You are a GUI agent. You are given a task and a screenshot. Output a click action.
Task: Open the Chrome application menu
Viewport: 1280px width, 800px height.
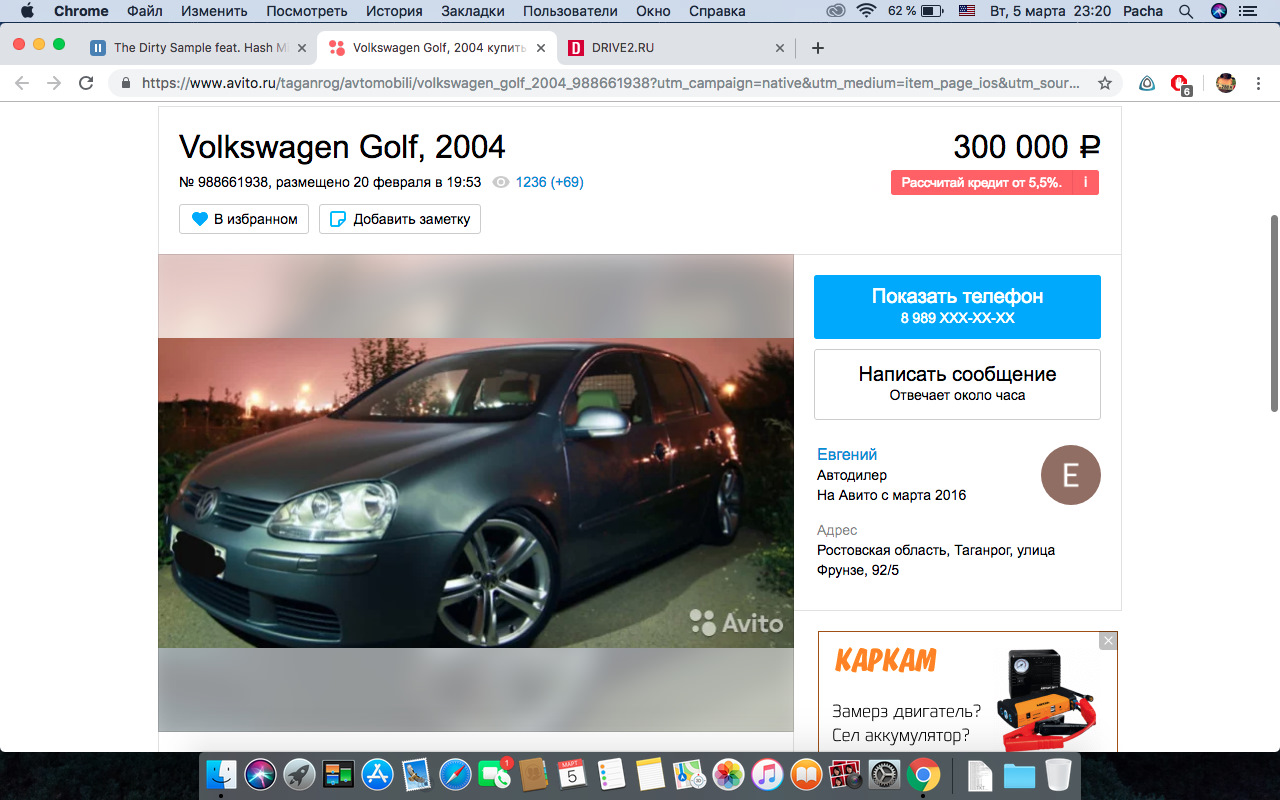[81, 11]
